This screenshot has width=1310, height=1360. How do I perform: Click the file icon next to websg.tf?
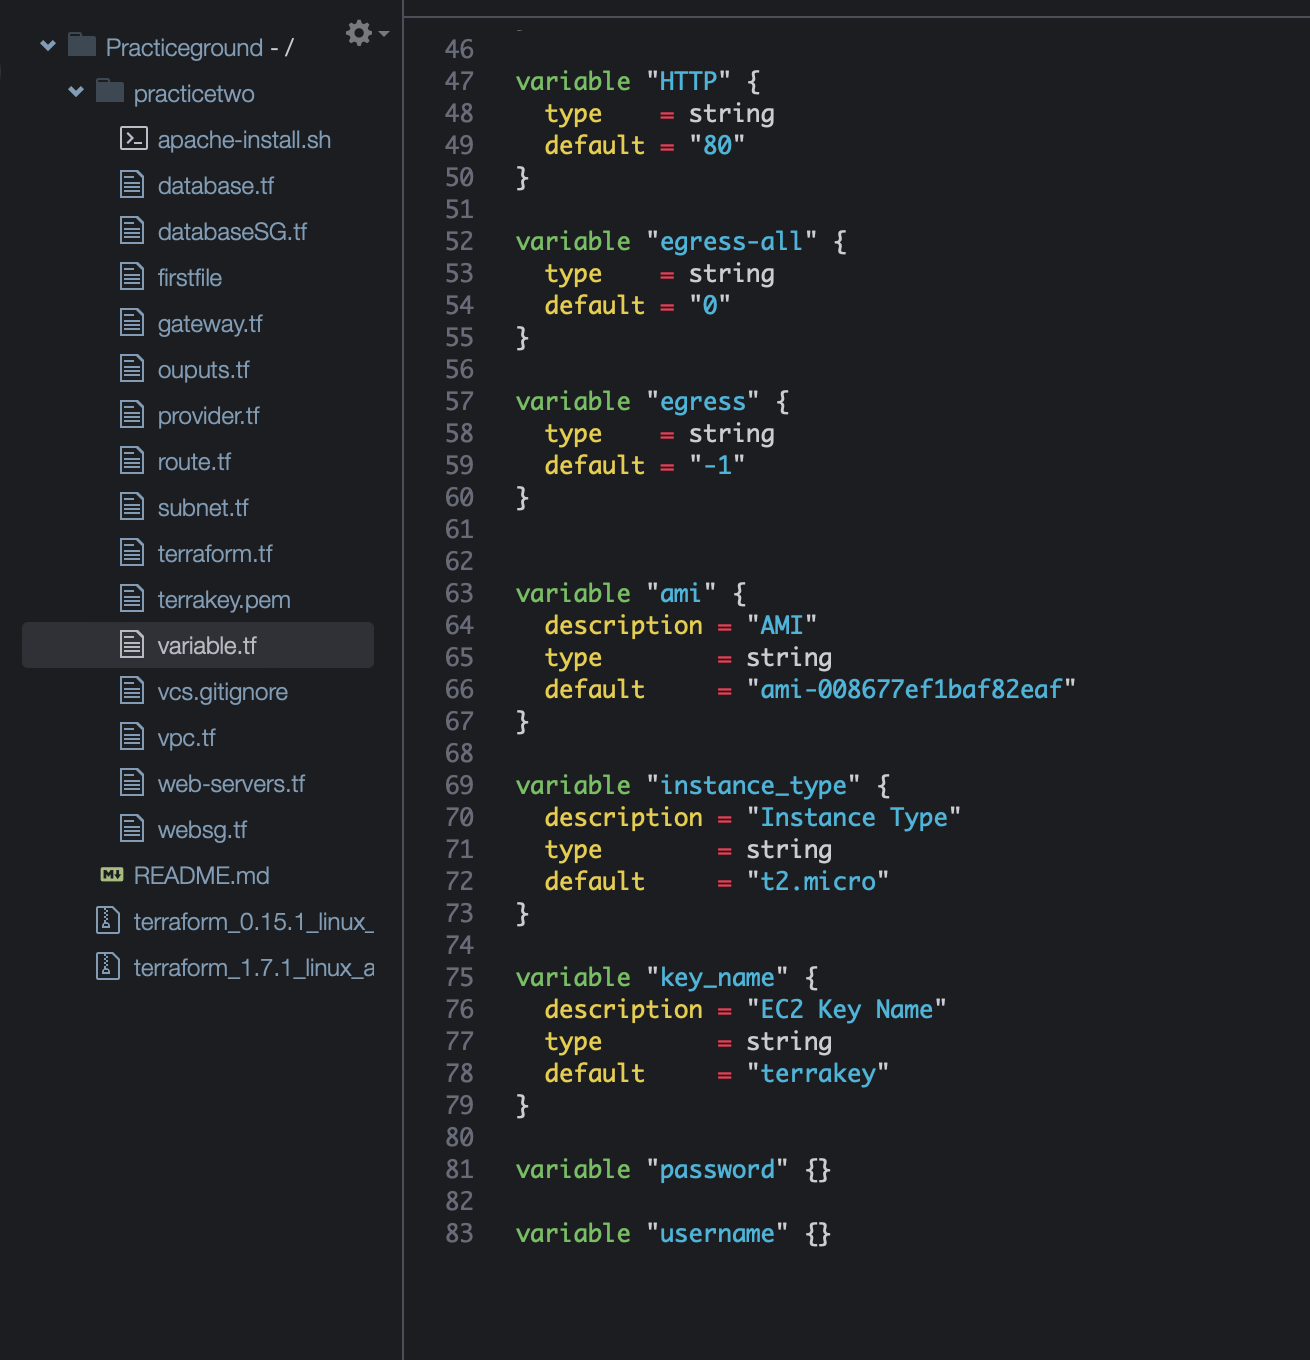coord(131,829)
